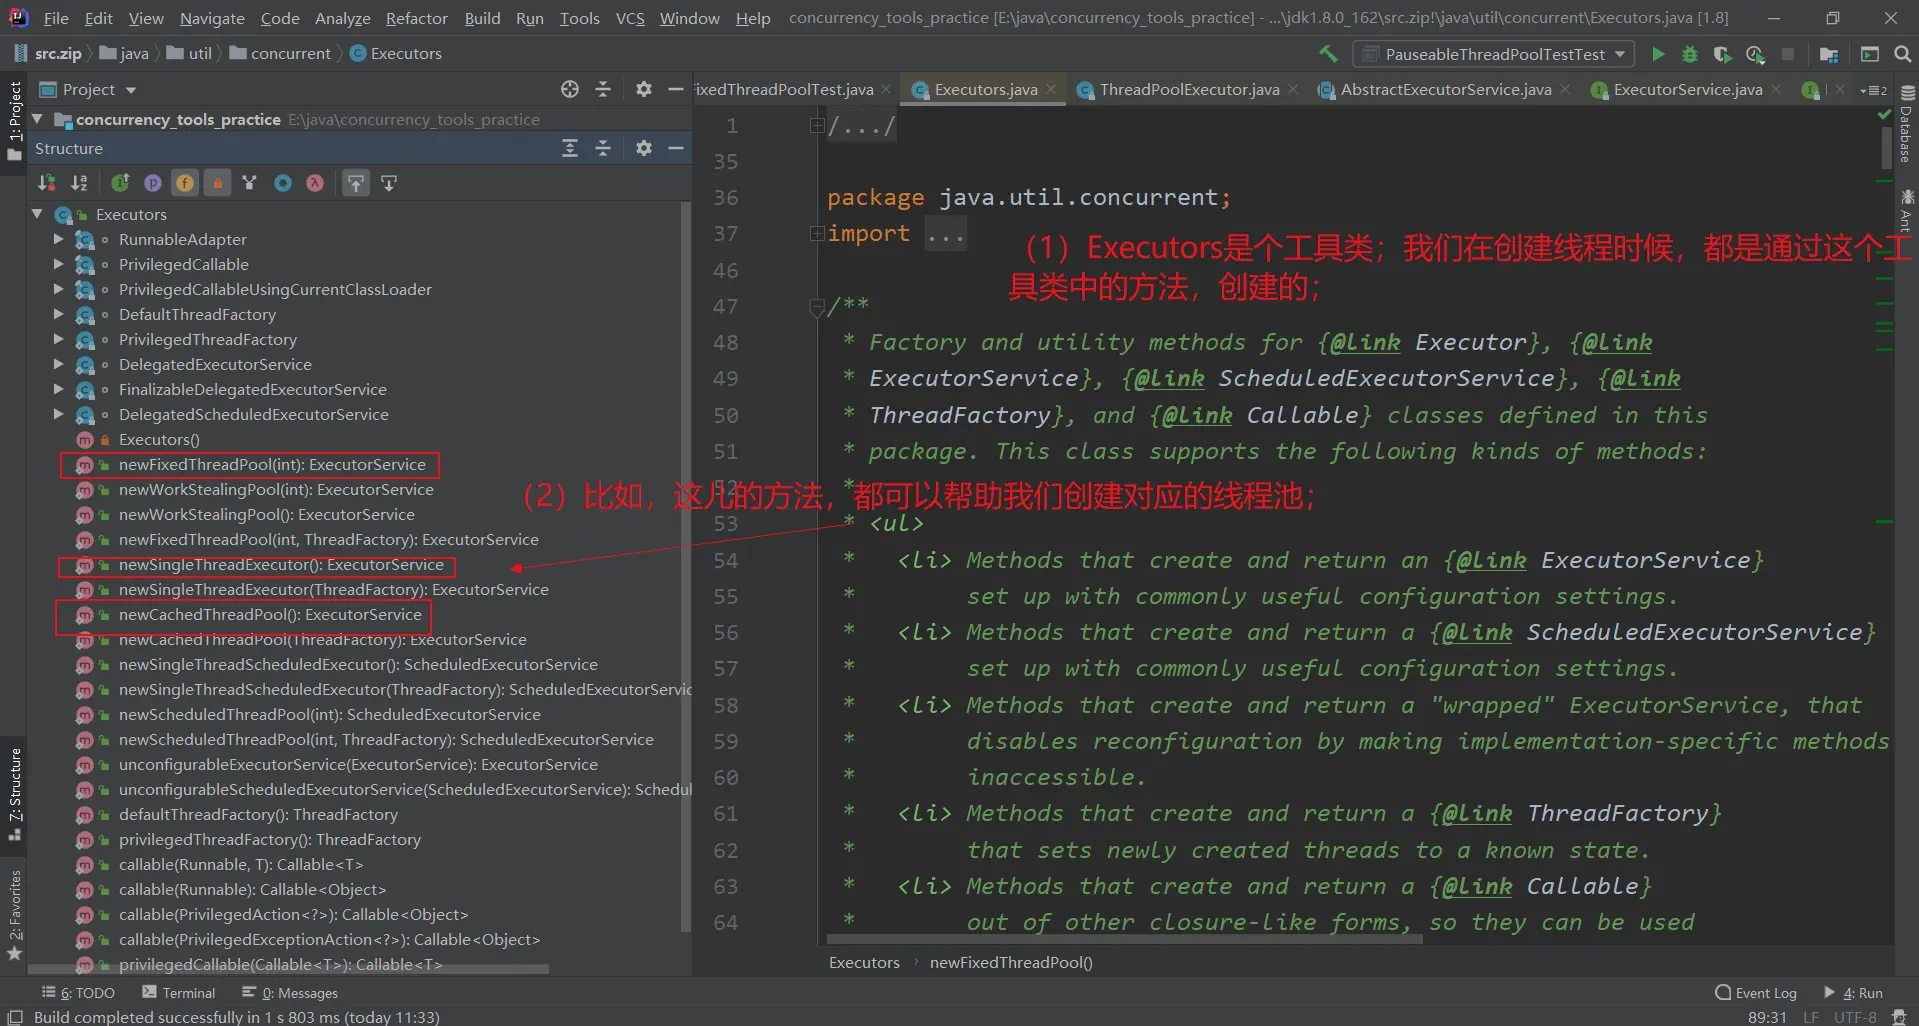Start debugging with the bug icon
This screenshot has height=1026, width=1919.
point(1690,54)
